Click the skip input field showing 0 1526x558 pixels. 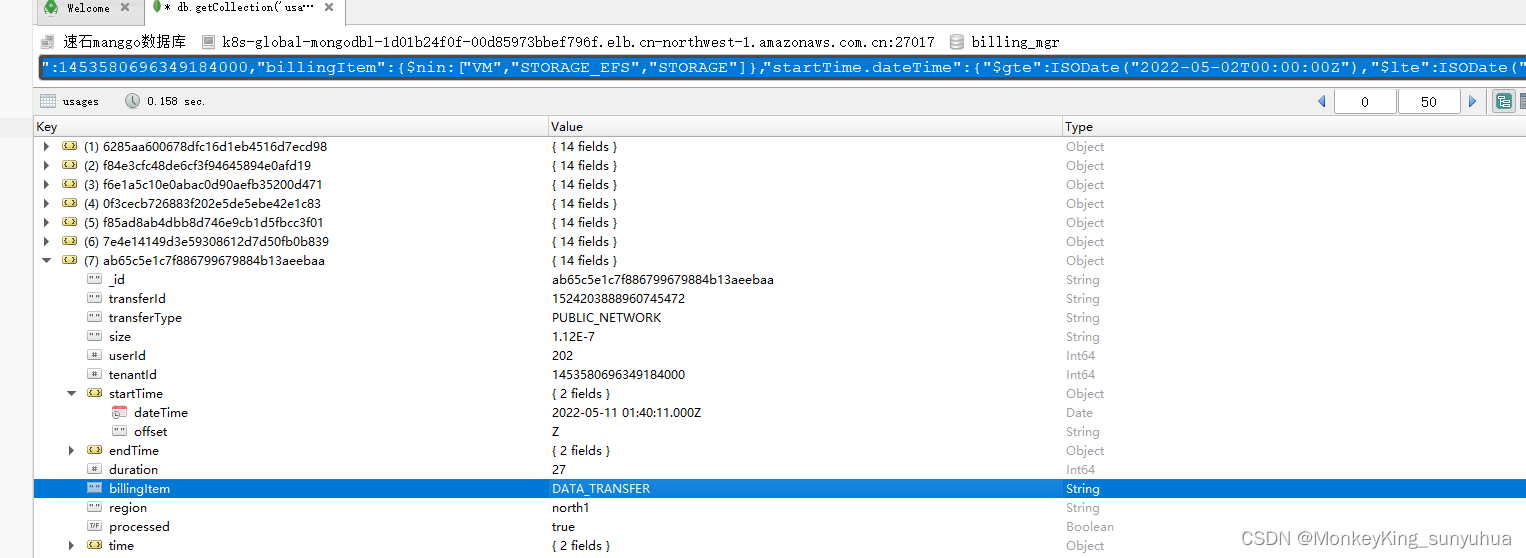pyautogui.click(x=1365, y=101)
